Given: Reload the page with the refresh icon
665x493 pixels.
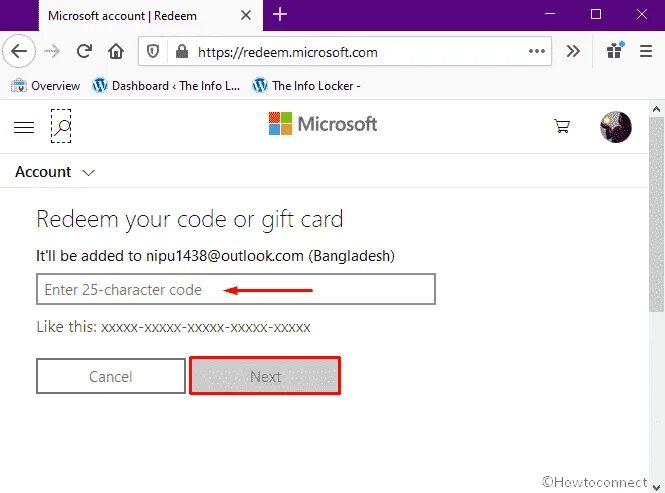Looking at the screenshot, I should (84, 52).
